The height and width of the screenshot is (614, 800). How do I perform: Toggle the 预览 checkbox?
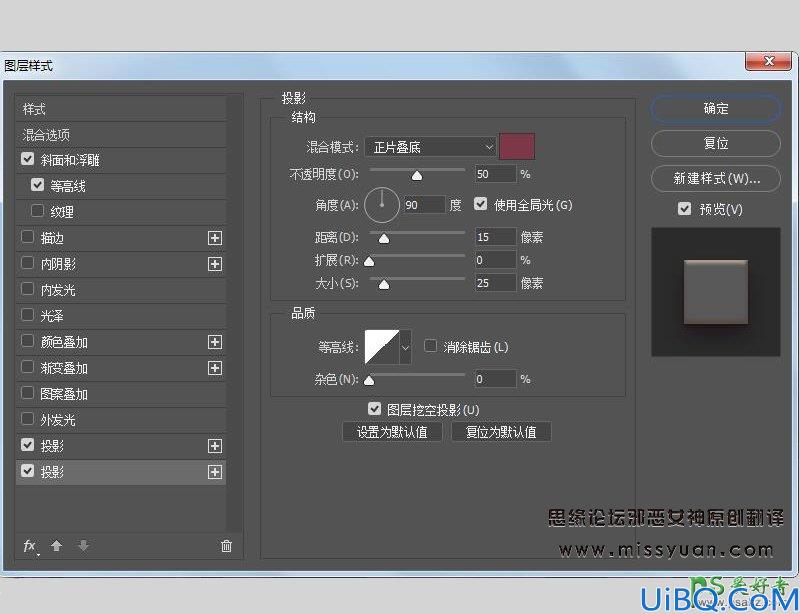pos(685,209)
